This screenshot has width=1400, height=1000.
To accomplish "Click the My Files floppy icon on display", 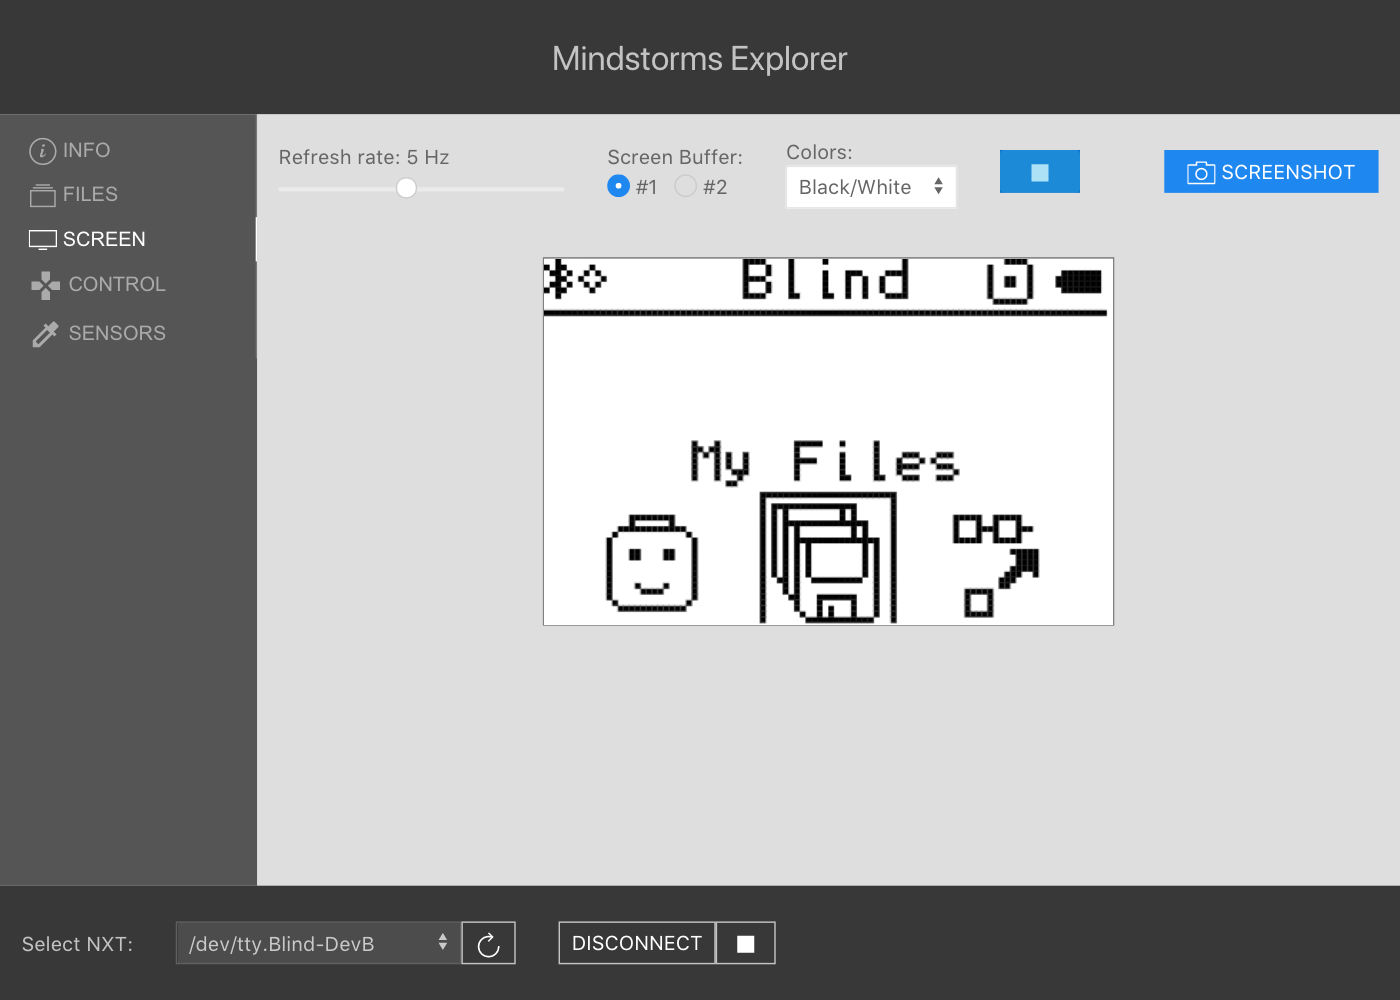I will tap(828, 558).
